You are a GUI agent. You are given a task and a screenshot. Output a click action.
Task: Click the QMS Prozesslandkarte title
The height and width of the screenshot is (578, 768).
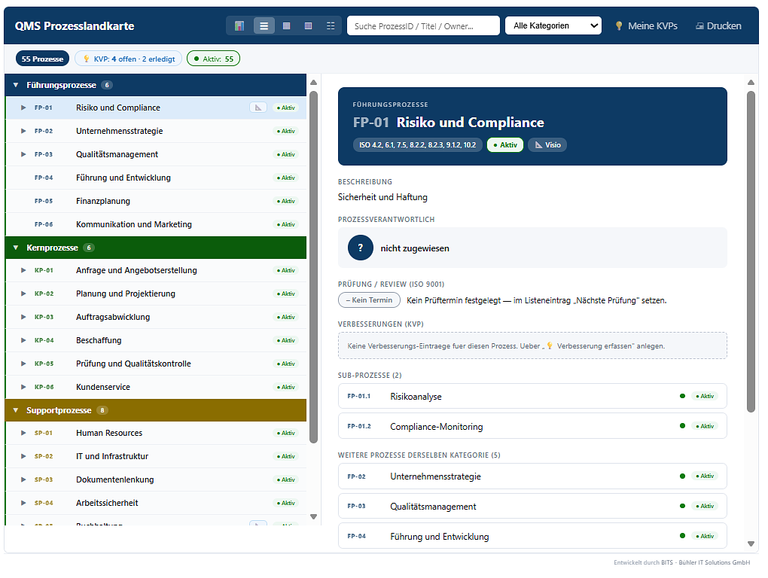click(74, 26)
